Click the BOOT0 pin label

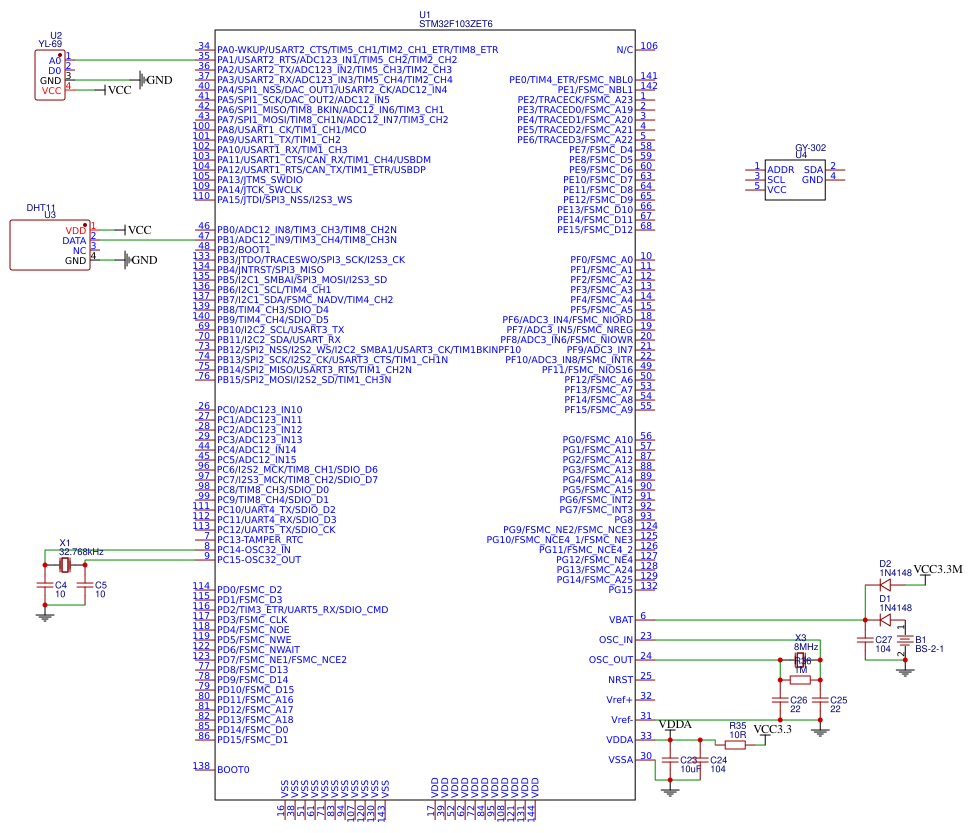[233, 770]
